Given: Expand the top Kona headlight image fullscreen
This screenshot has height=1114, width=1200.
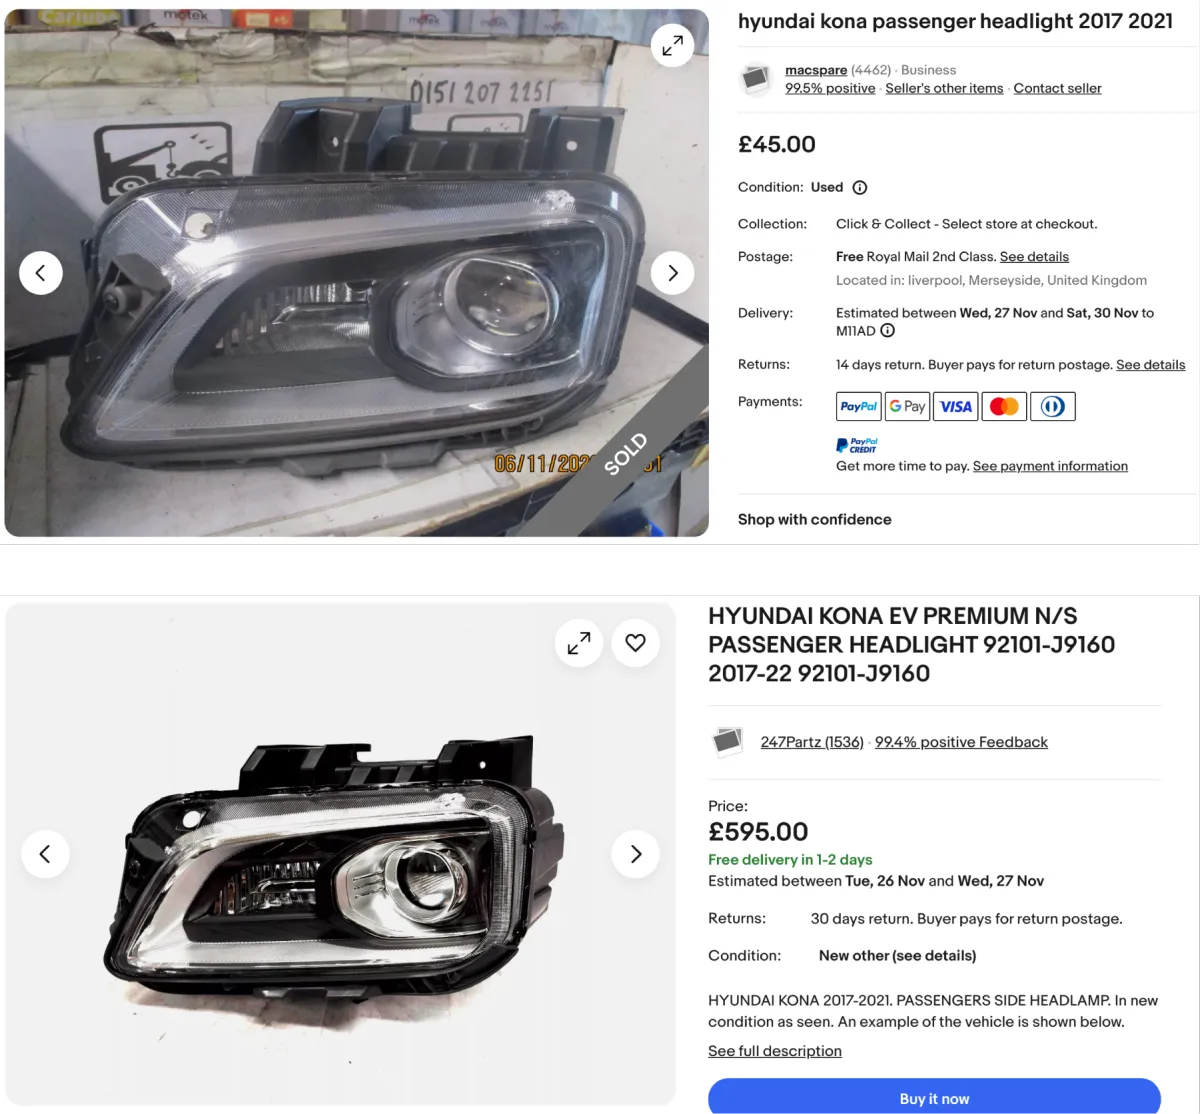Looking at the screenshot, I should pyautogui.click(x=672, y=44).
